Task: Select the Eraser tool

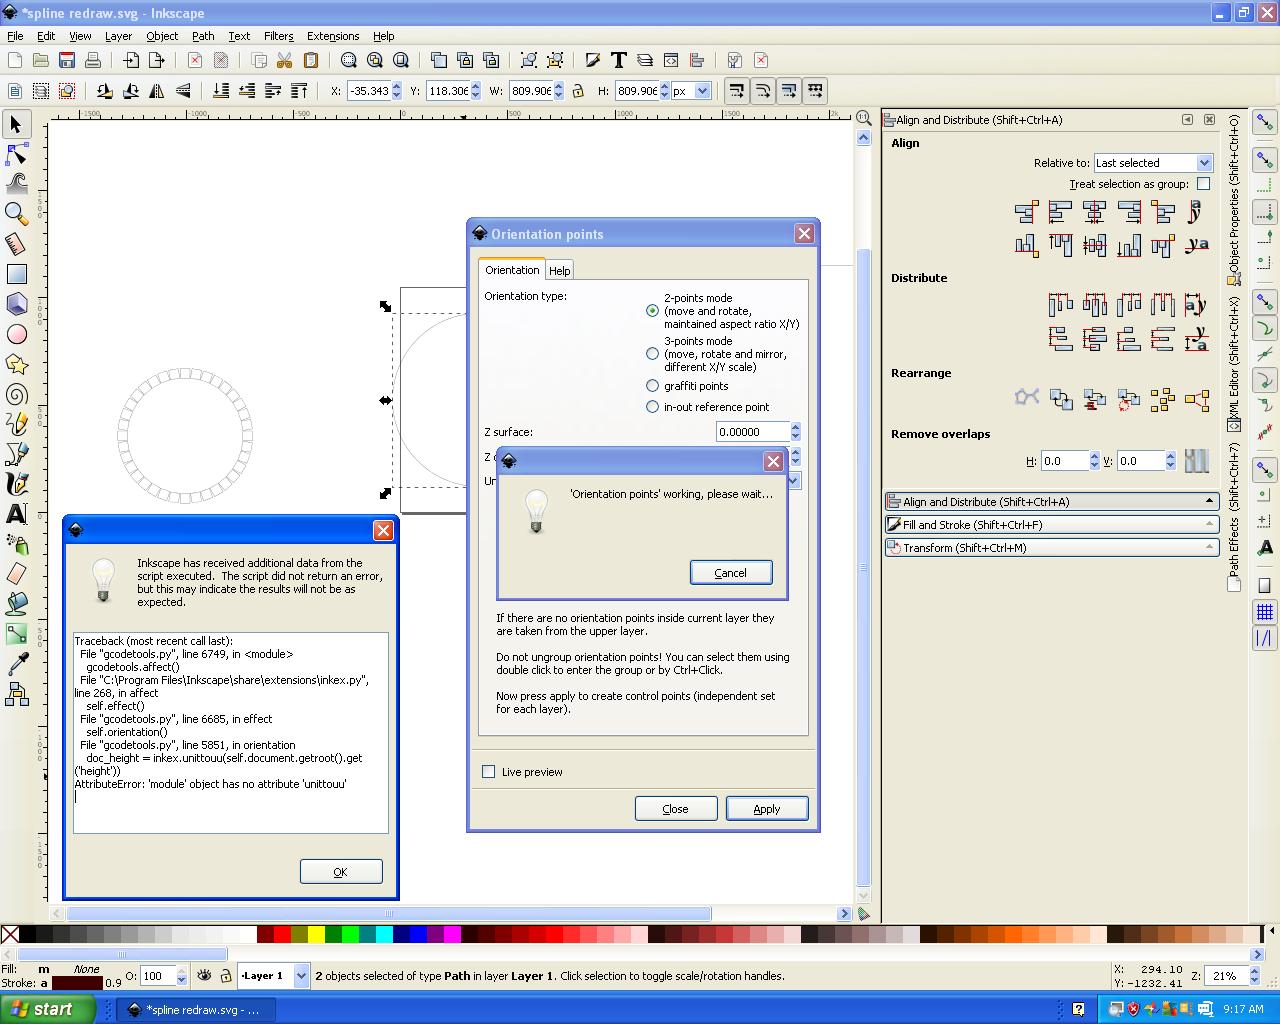Action: click(x=16, y=574)
